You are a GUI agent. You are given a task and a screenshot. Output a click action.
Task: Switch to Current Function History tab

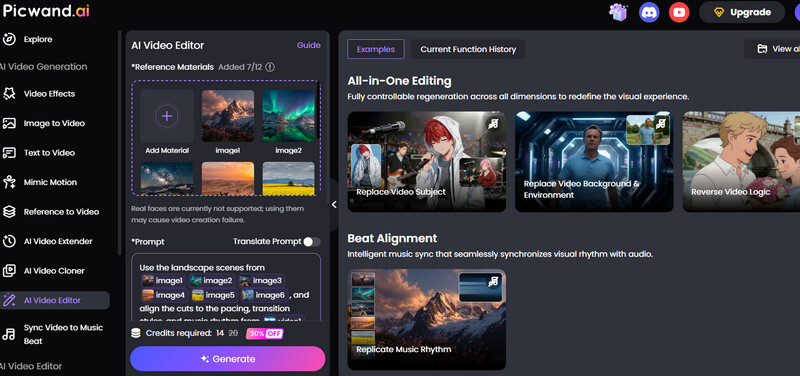[468, 49]
